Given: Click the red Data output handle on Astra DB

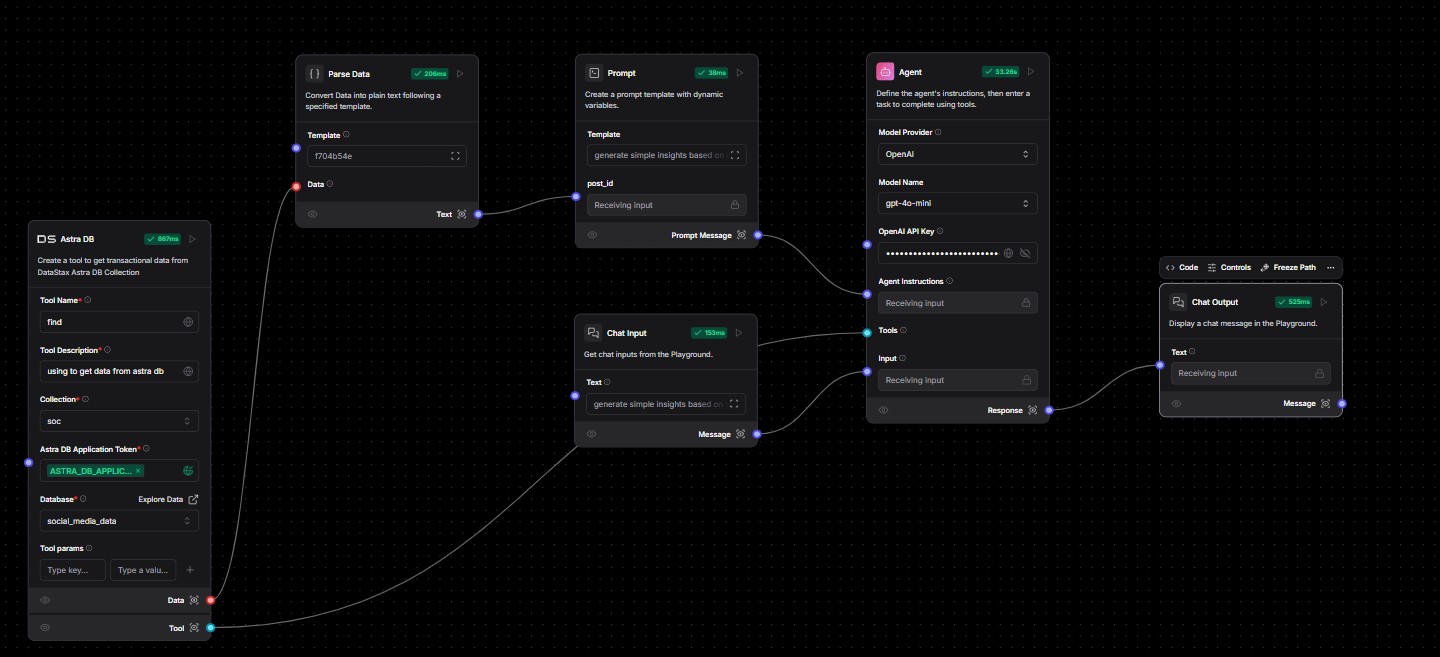Looking at the screenshot, I should point(210,600).
